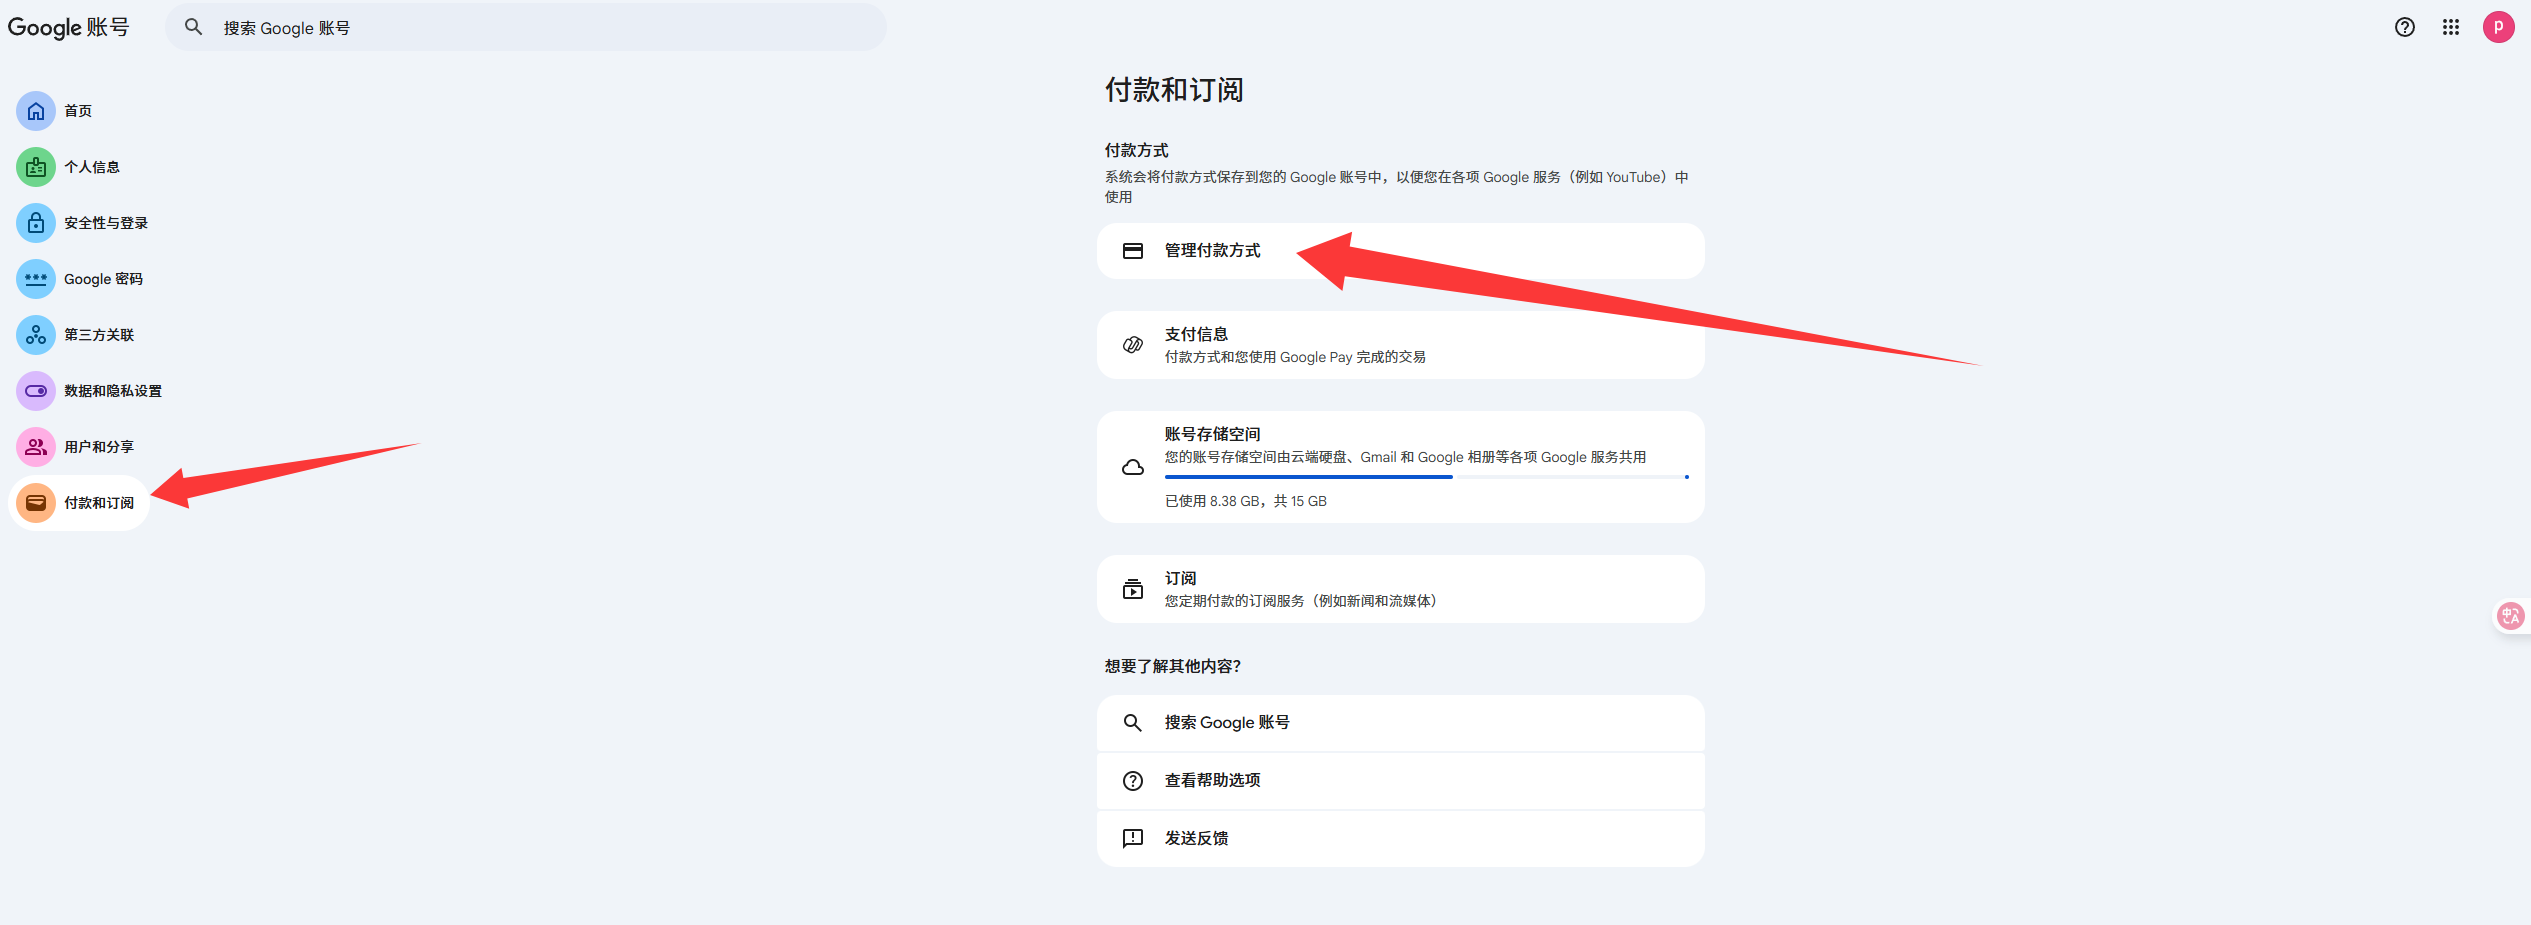This screenshot has height=925, width=2531.
Task: Click the 第三方关联 connections icon
Action: click(36, 335)
